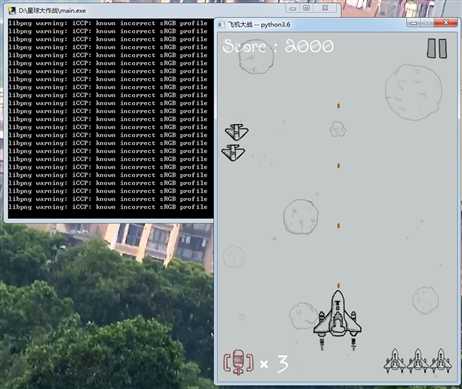Click the console window's title bar icon
The width and height of the screenshot is (462, 389).
click(x=12, y=10)
